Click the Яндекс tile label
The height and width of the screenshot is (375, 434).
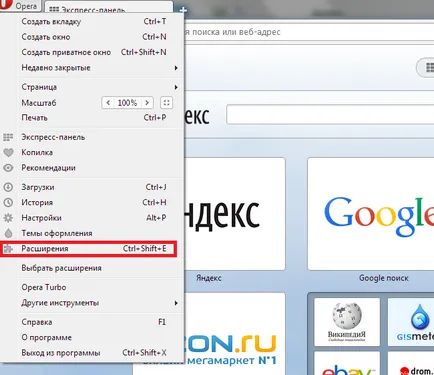(x=209, y=278)
